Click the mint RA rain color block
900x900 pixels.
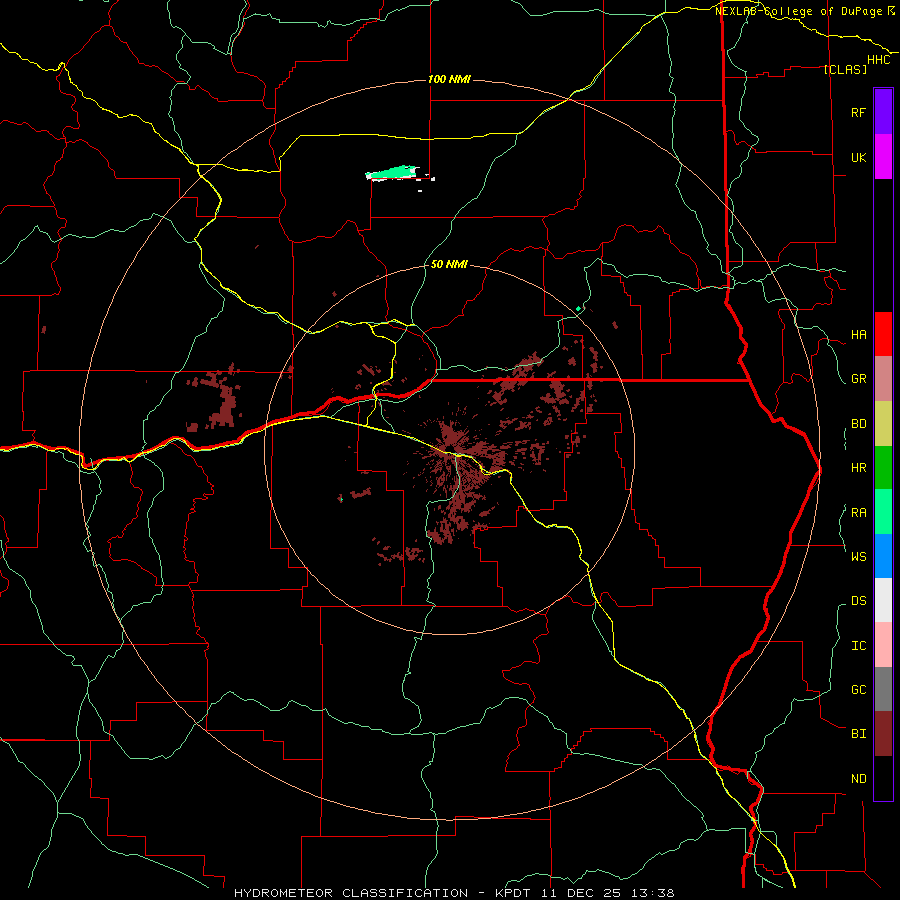(x=883, y=512)
